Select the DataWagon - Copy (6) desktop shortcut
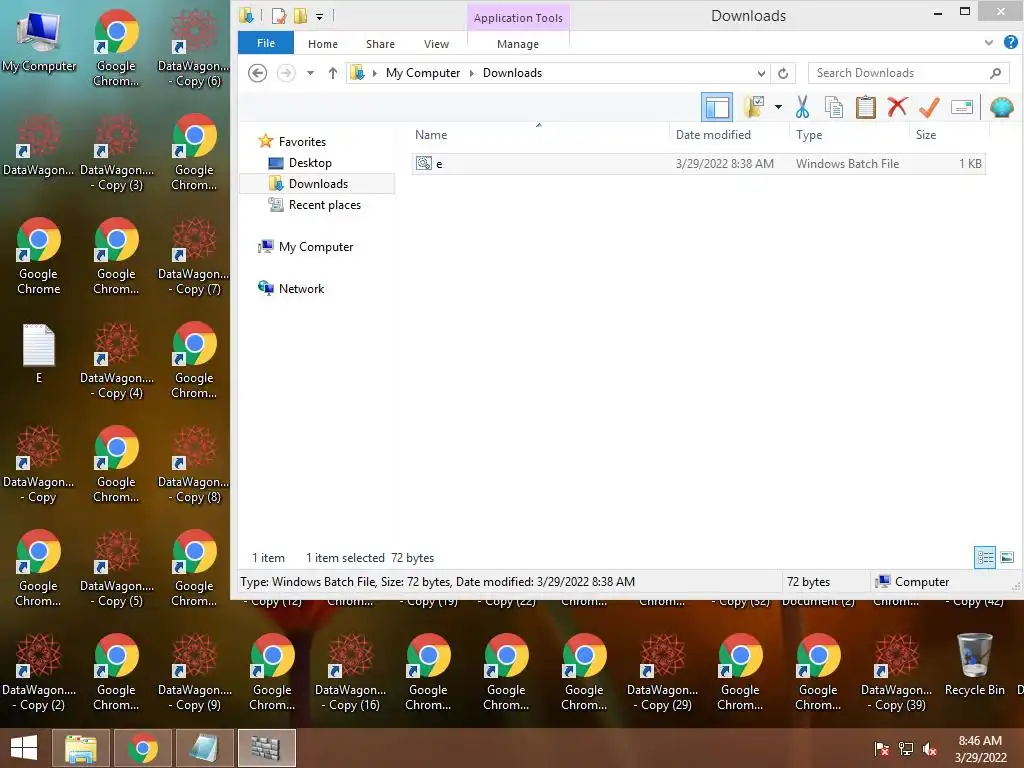This screenshot has width=1024, height=768. click(194, 48)
